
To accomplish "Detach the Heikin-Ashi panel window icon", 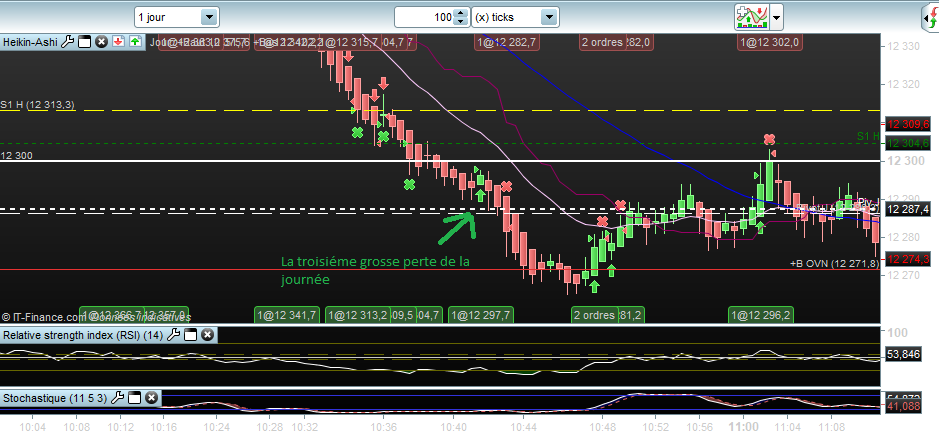I will [x=85, y=42].
